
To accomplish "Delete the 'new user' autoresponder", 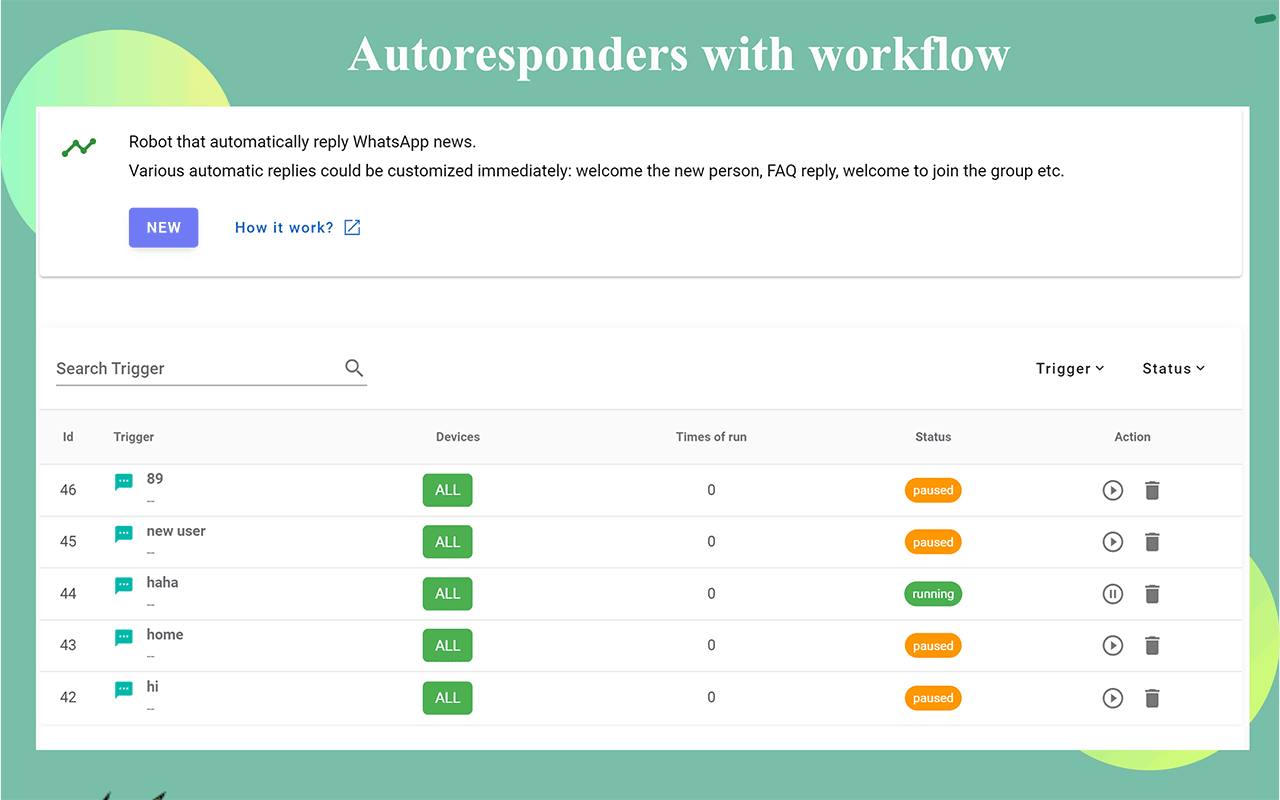I will pos(1152,542).
